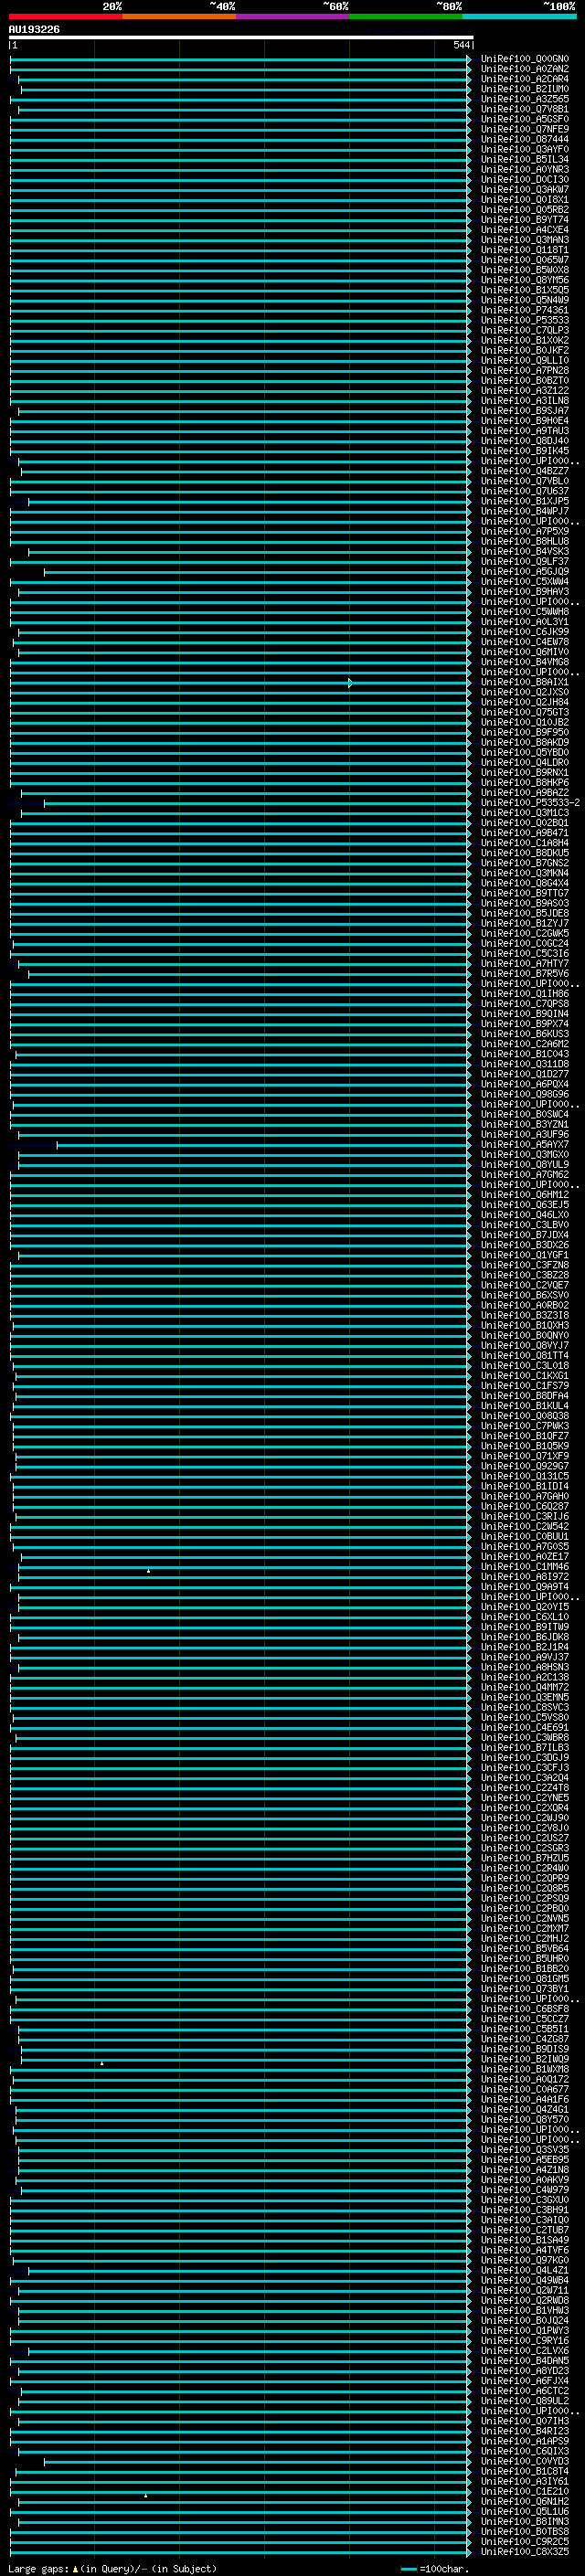The height and width of the screenshot is (2576, 585).
Task: Open hit UniRef100_Q0OGN0
Action: (525, 59)
